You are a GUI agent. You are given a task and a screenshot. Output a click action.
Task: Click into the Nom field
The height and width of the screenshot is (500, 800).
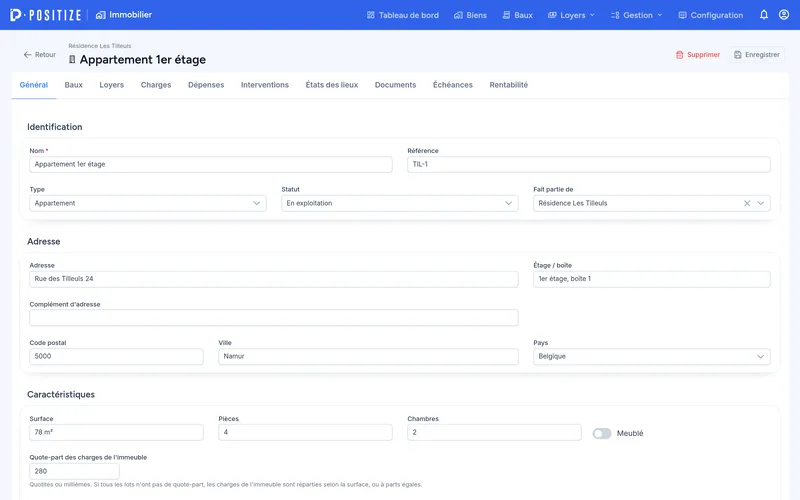[211, 164]
